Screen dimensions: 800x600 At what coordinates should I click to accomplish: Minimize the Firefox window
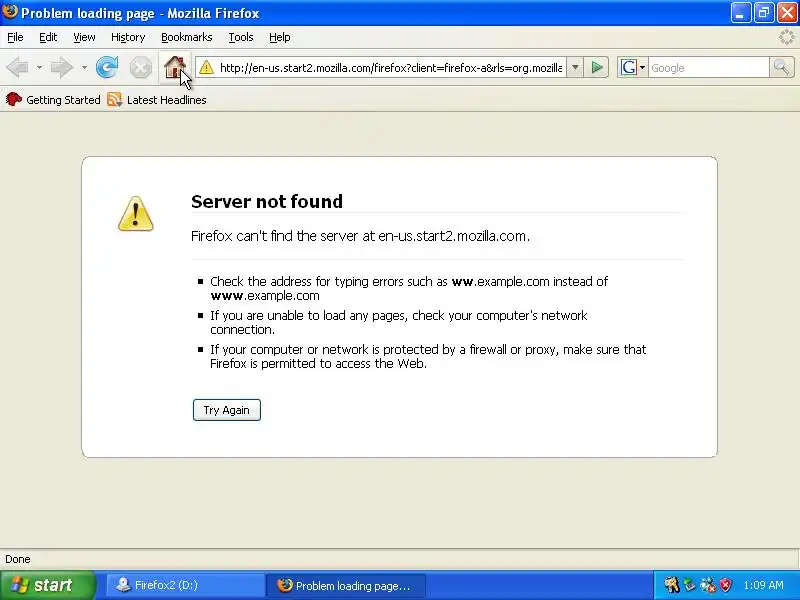(740, 13)
